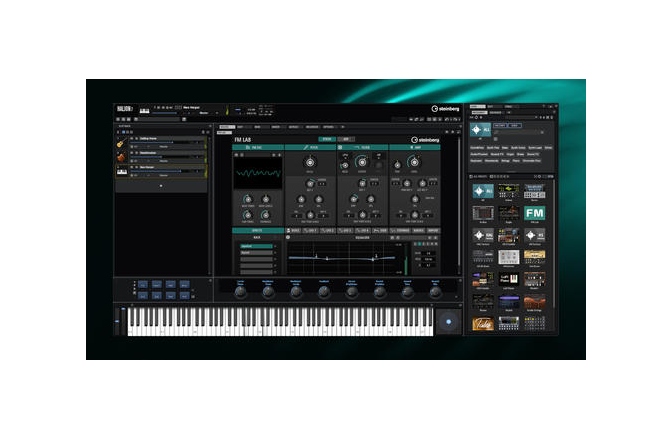Click the violin icon in the slot rack

[122, 157]
